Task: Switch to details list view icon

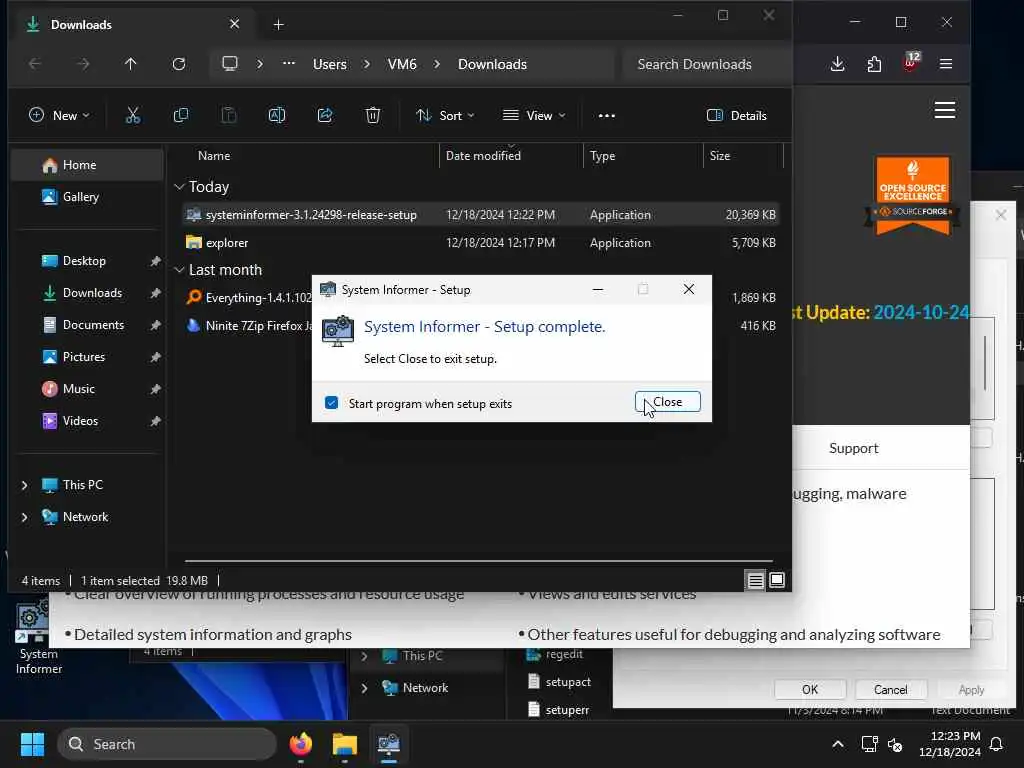Action: click(x=756, y=580)
